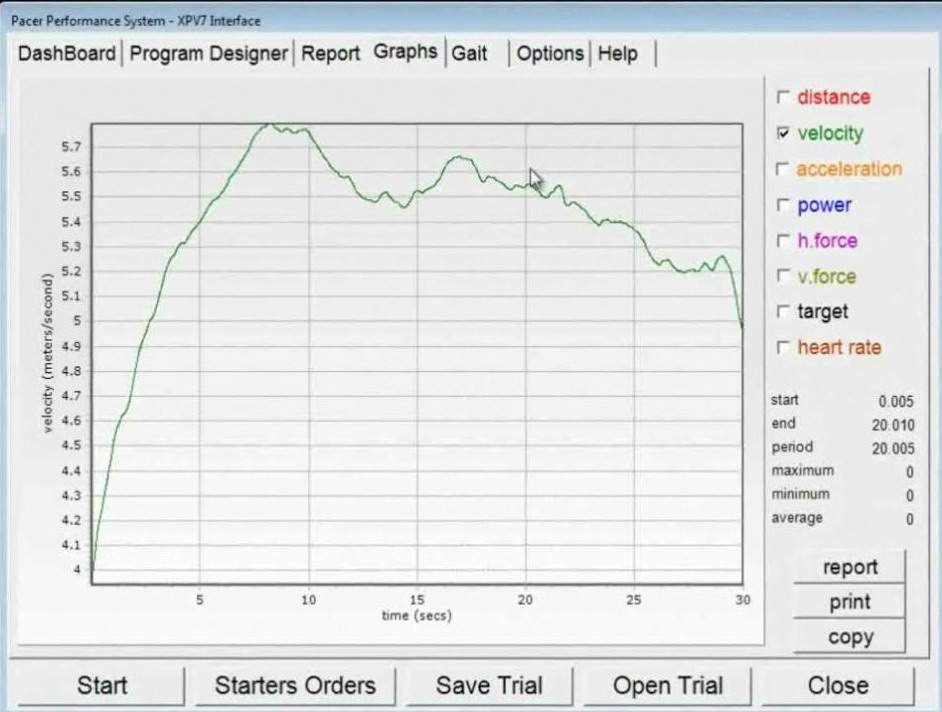Enable the distance checkbox
This screenshot has height=712, width=942.
tap(783, 97)
